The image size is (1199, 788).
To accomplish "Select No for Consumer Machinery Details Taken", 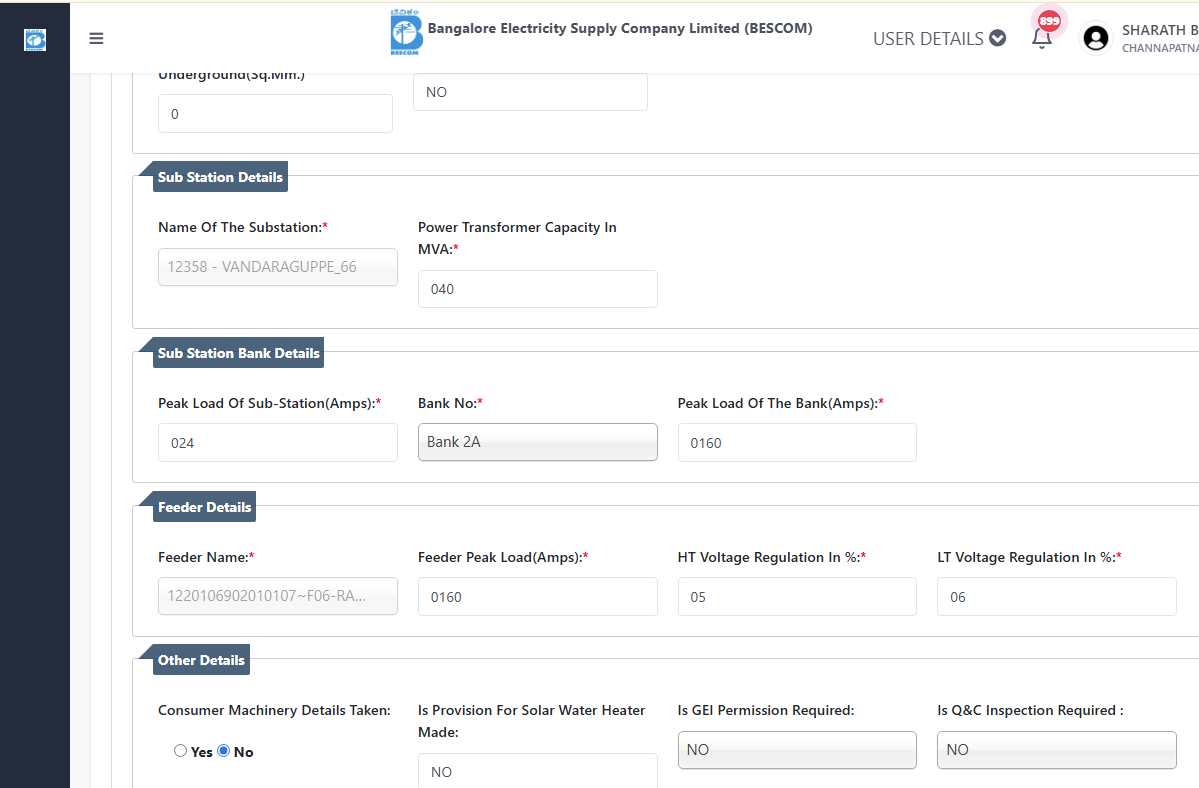I will point(224,750).
